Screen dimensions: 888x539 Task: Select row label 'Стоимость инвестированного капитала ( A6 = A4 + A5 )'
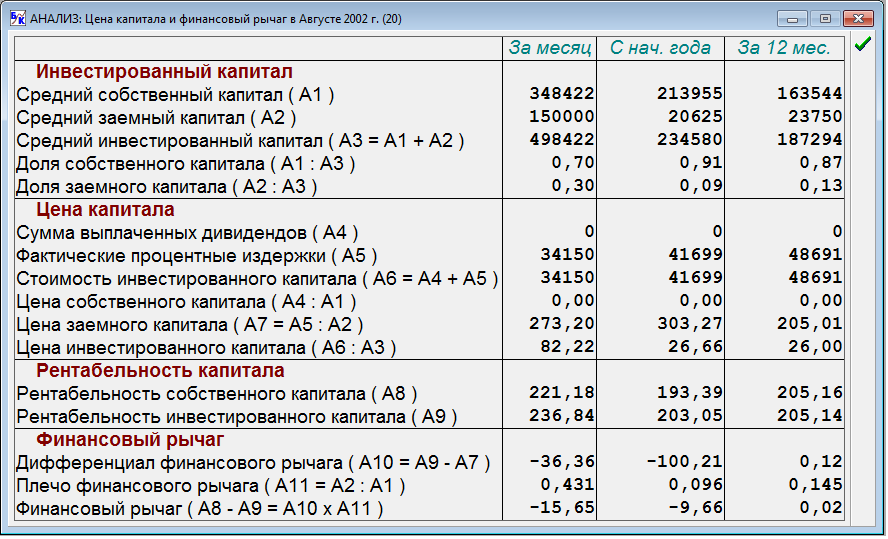[x=257, y=279]
